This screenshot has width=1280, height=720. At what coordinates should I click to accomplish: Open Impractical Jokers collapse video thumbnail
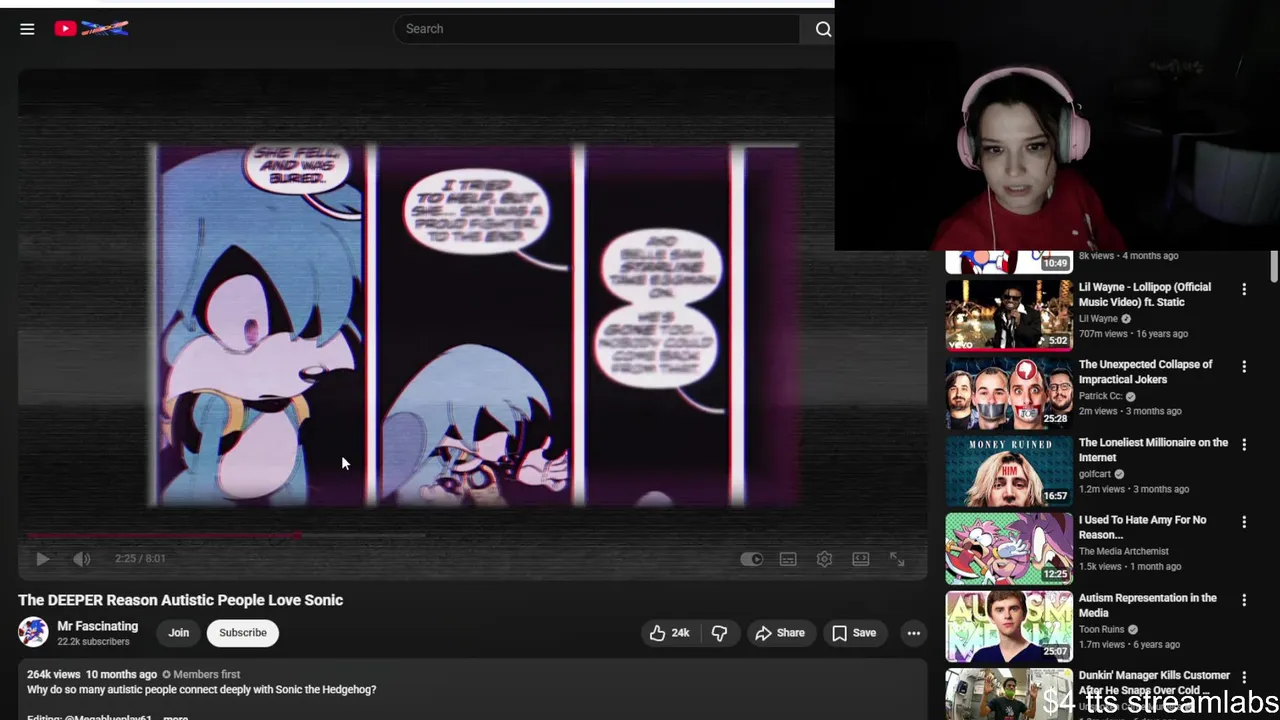tap(1009, 393)
